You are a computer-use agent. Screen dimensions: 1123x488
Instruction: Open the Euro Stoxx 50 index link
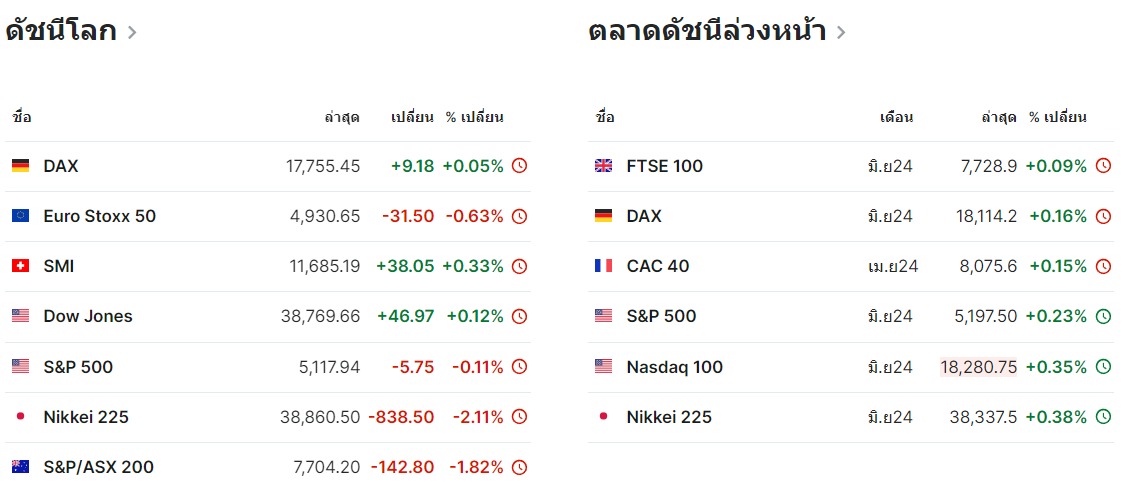coord(100,216)
